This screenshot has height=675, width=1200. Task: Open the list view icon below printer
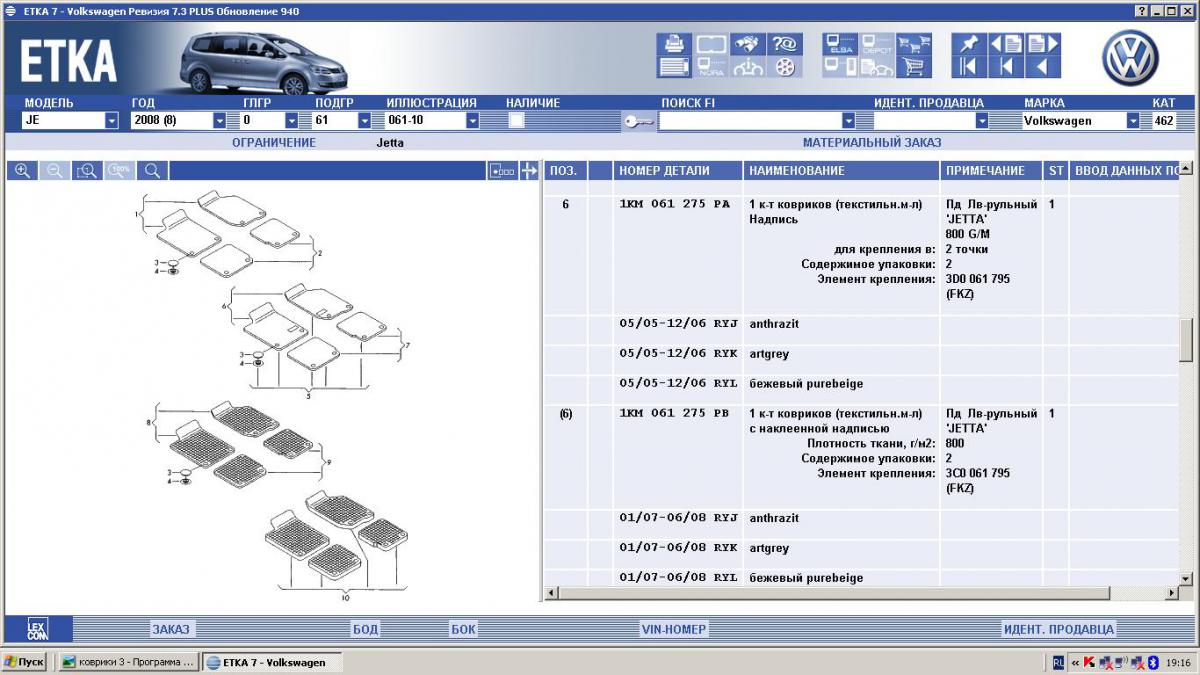tap(674, 67)
